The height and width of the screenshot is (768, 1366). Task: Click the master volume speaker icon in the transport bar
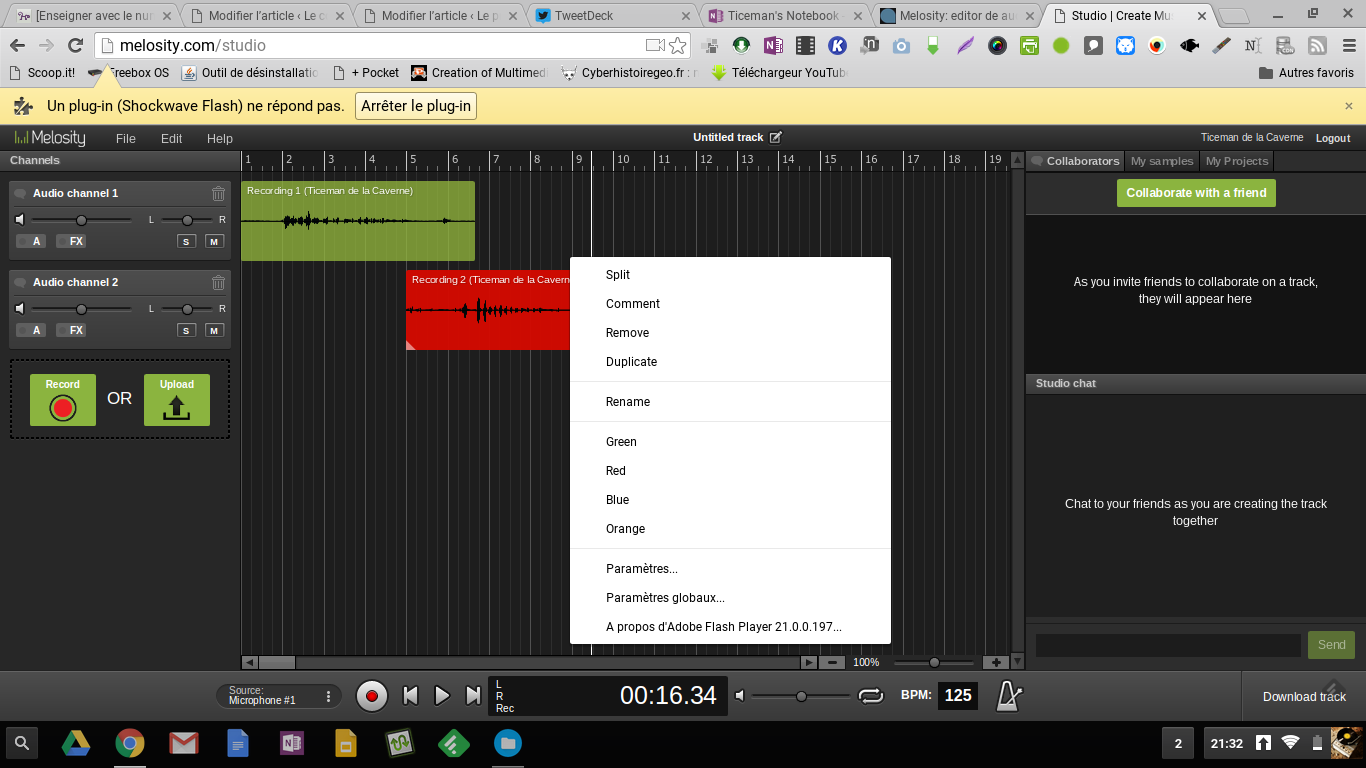tap(740, 696)
